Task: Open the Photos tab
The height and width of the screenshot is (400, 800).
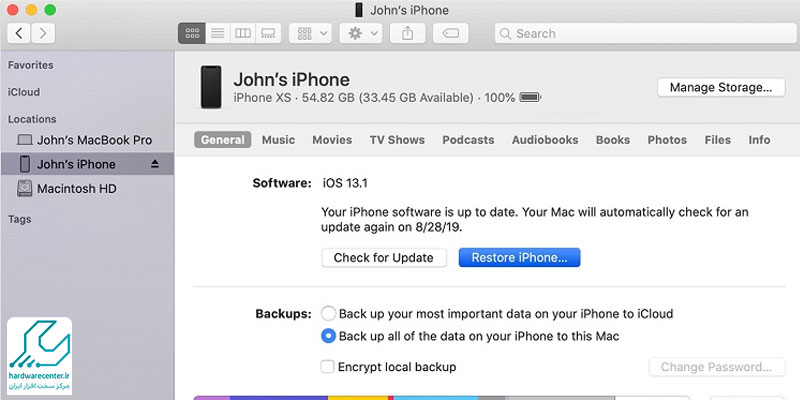Action: click(x=667, y=140)
